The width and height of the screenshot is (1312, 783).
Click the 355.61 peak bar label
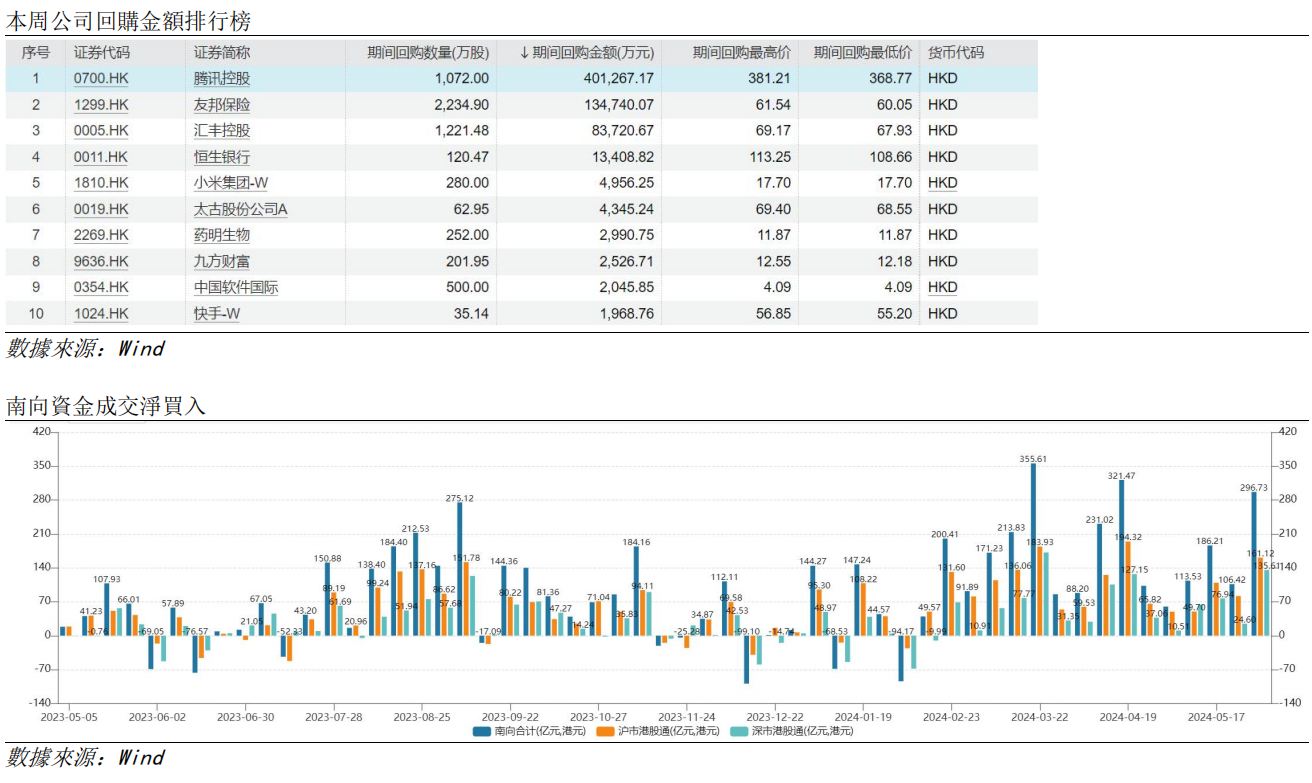(1032, 459)
